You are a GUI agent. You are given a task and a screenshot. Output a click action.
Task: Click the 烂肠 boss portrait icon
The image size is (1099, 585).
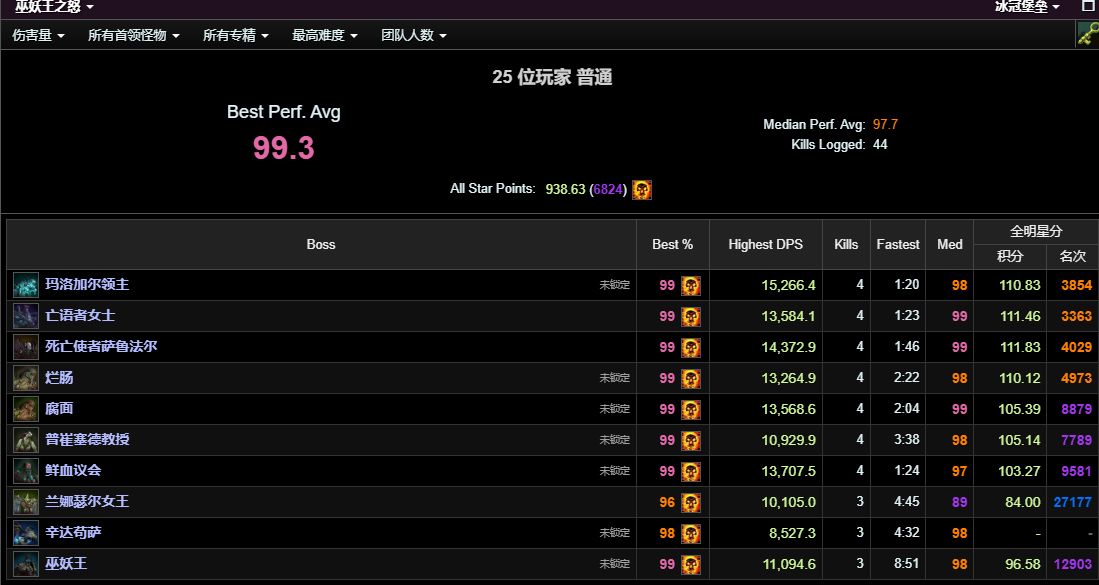pos(24,378)
